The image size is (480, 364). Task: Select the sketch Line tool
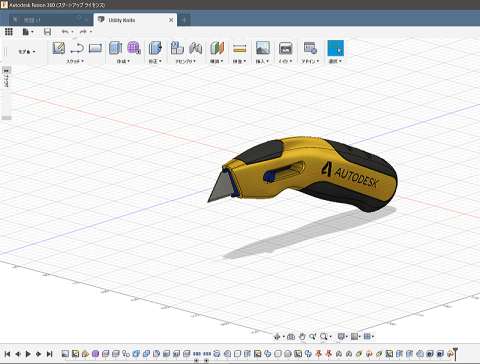pos(77,48)
